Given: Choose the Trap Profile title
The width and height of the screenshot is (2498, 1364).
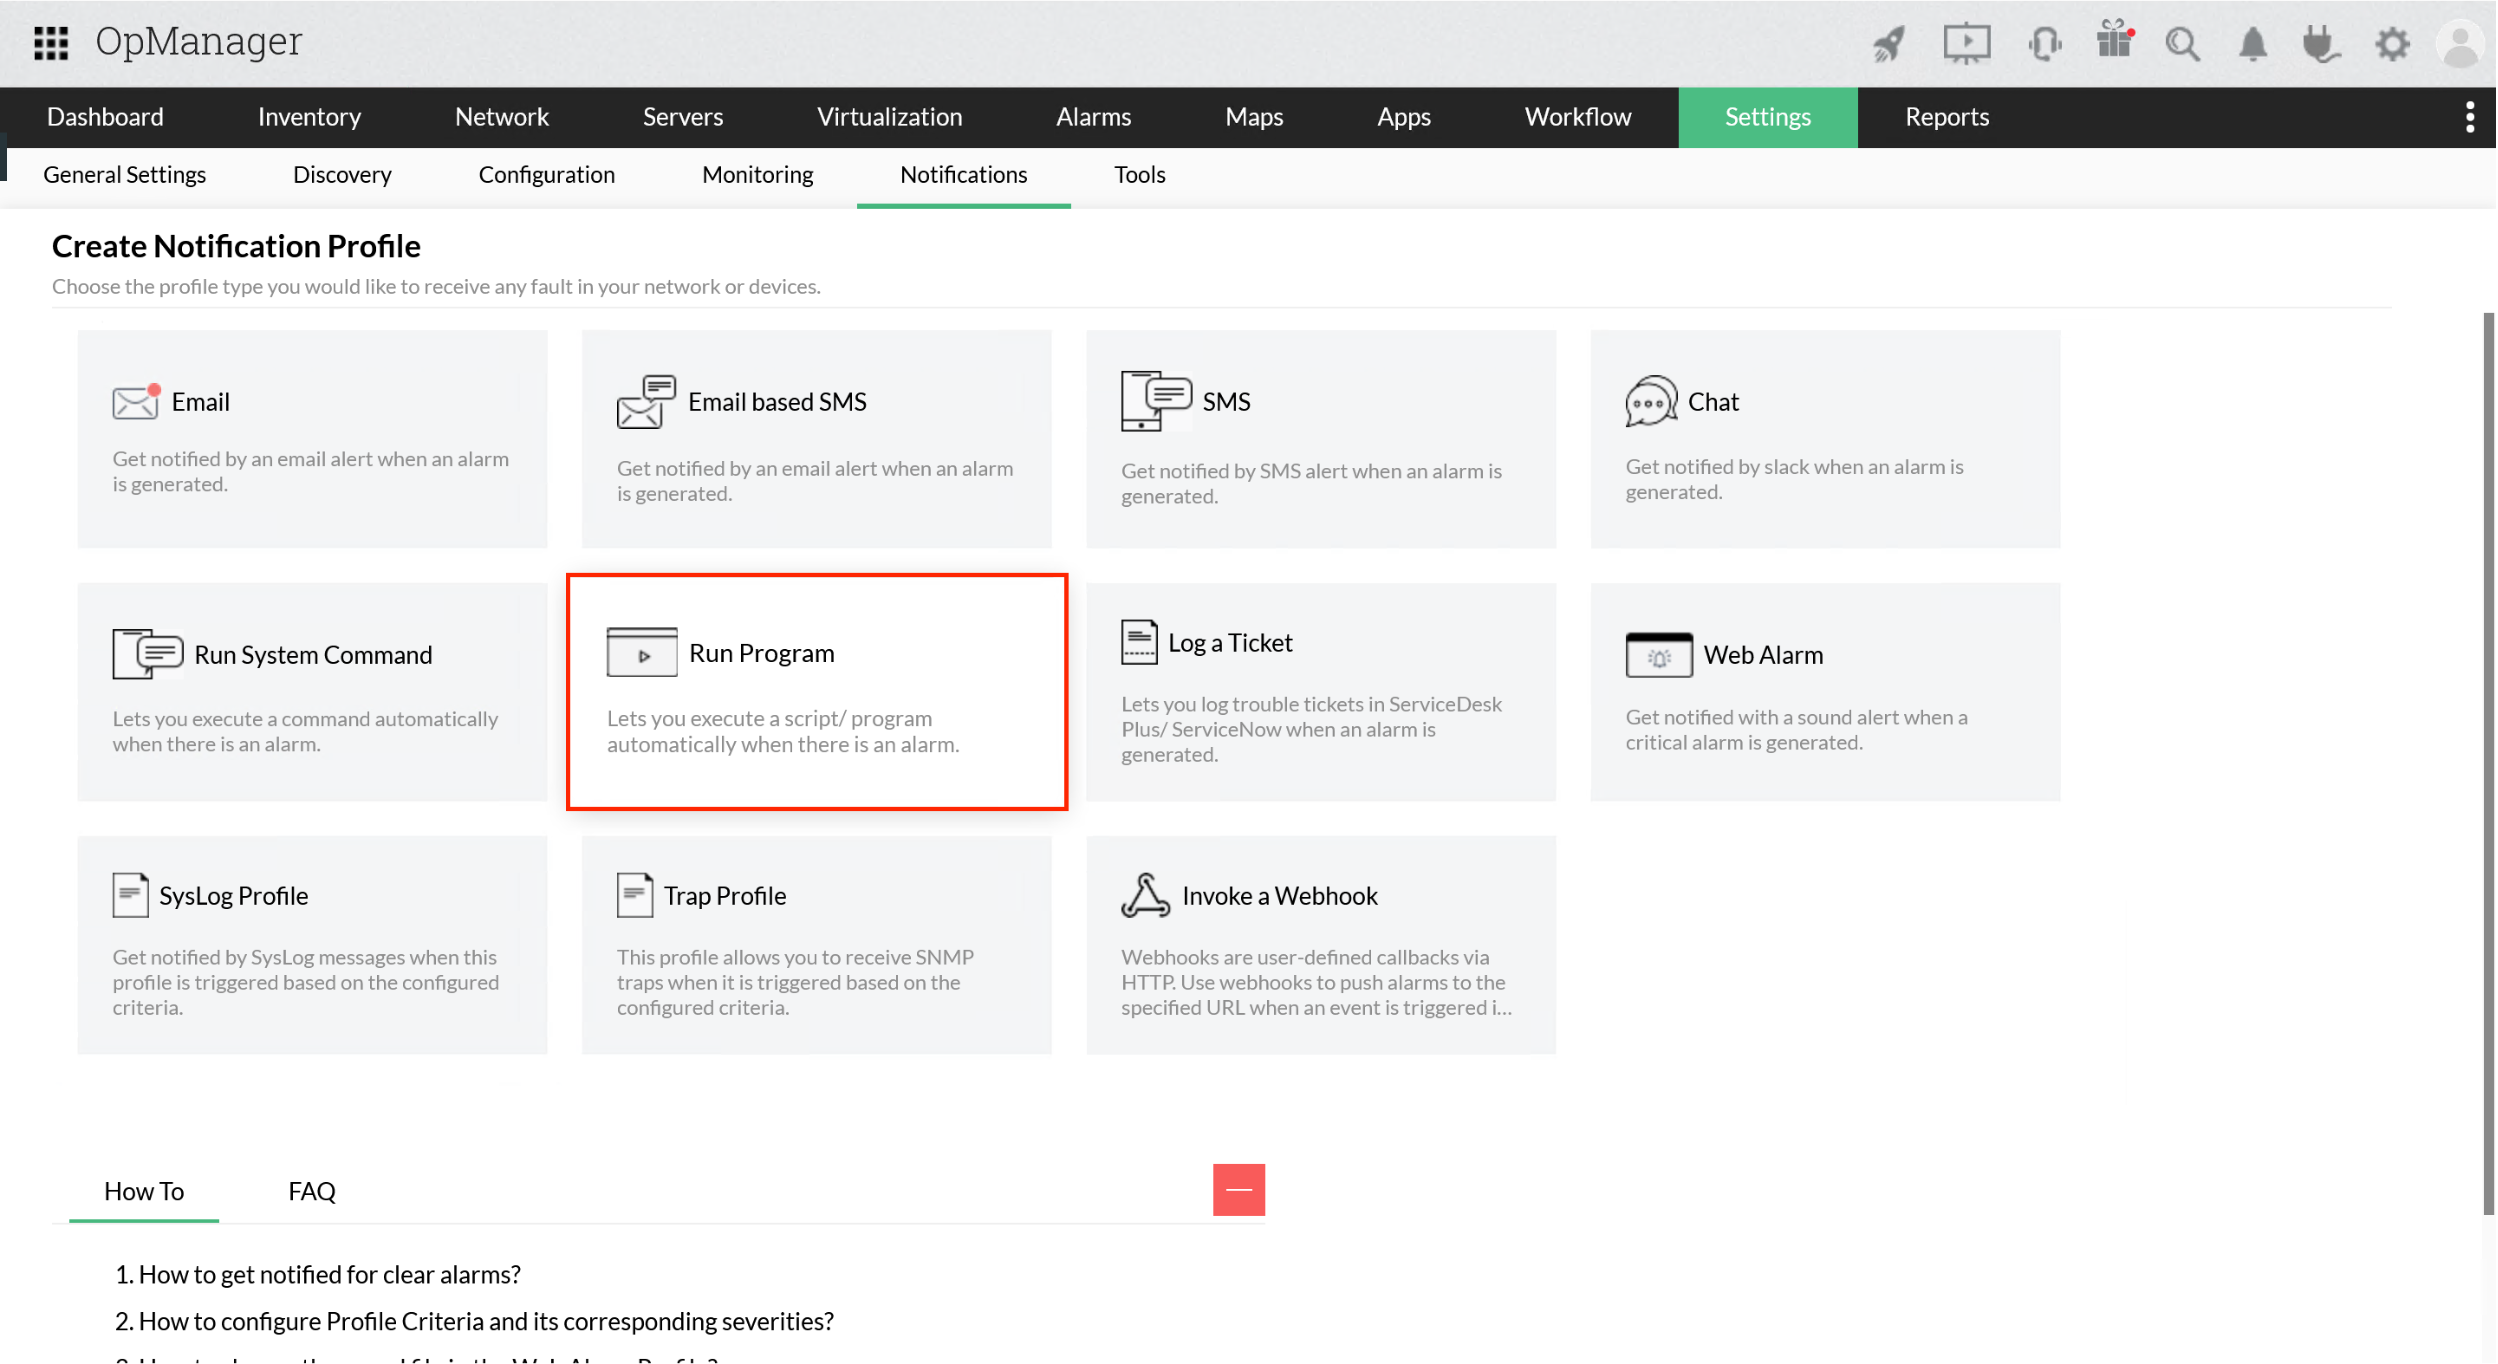Looking at the screenshot, I should click(726, 896).
